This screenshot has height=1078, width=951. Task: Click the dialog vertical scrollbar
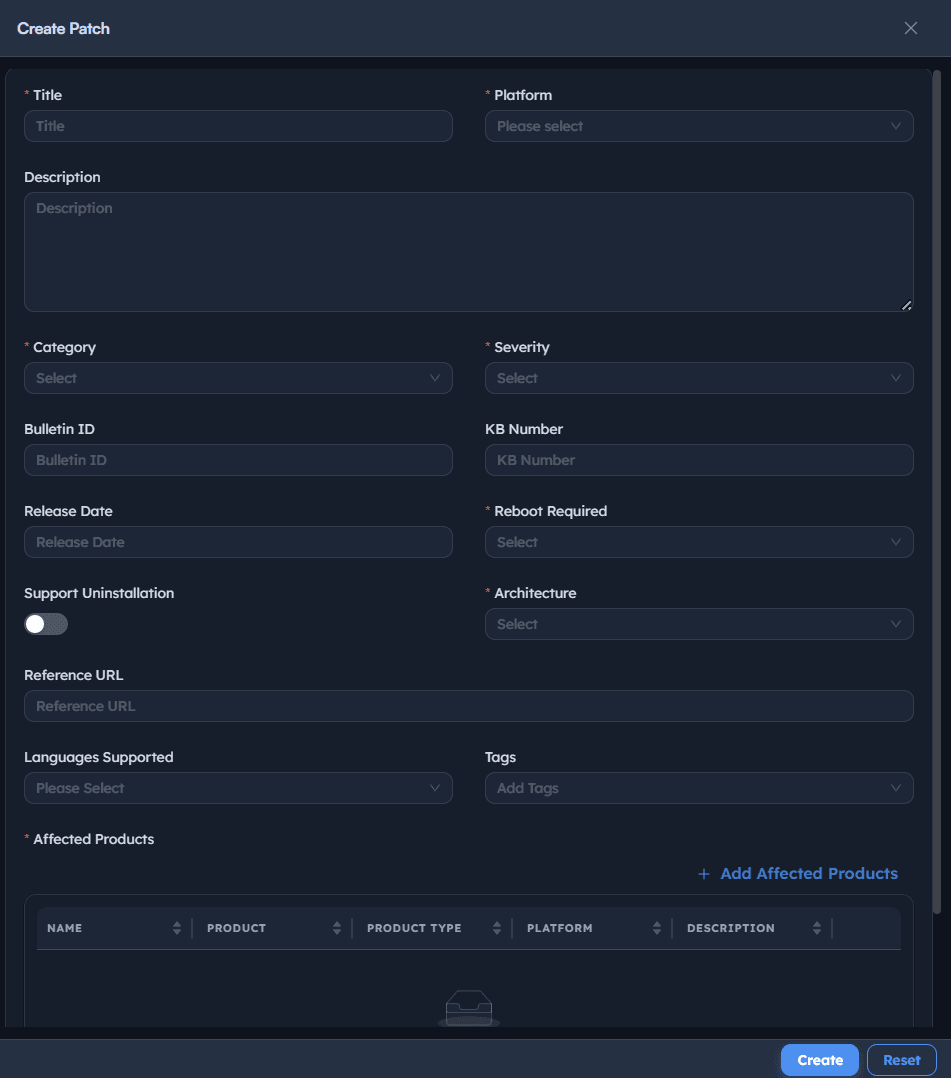pyautogui.click(x=937, y=492)
